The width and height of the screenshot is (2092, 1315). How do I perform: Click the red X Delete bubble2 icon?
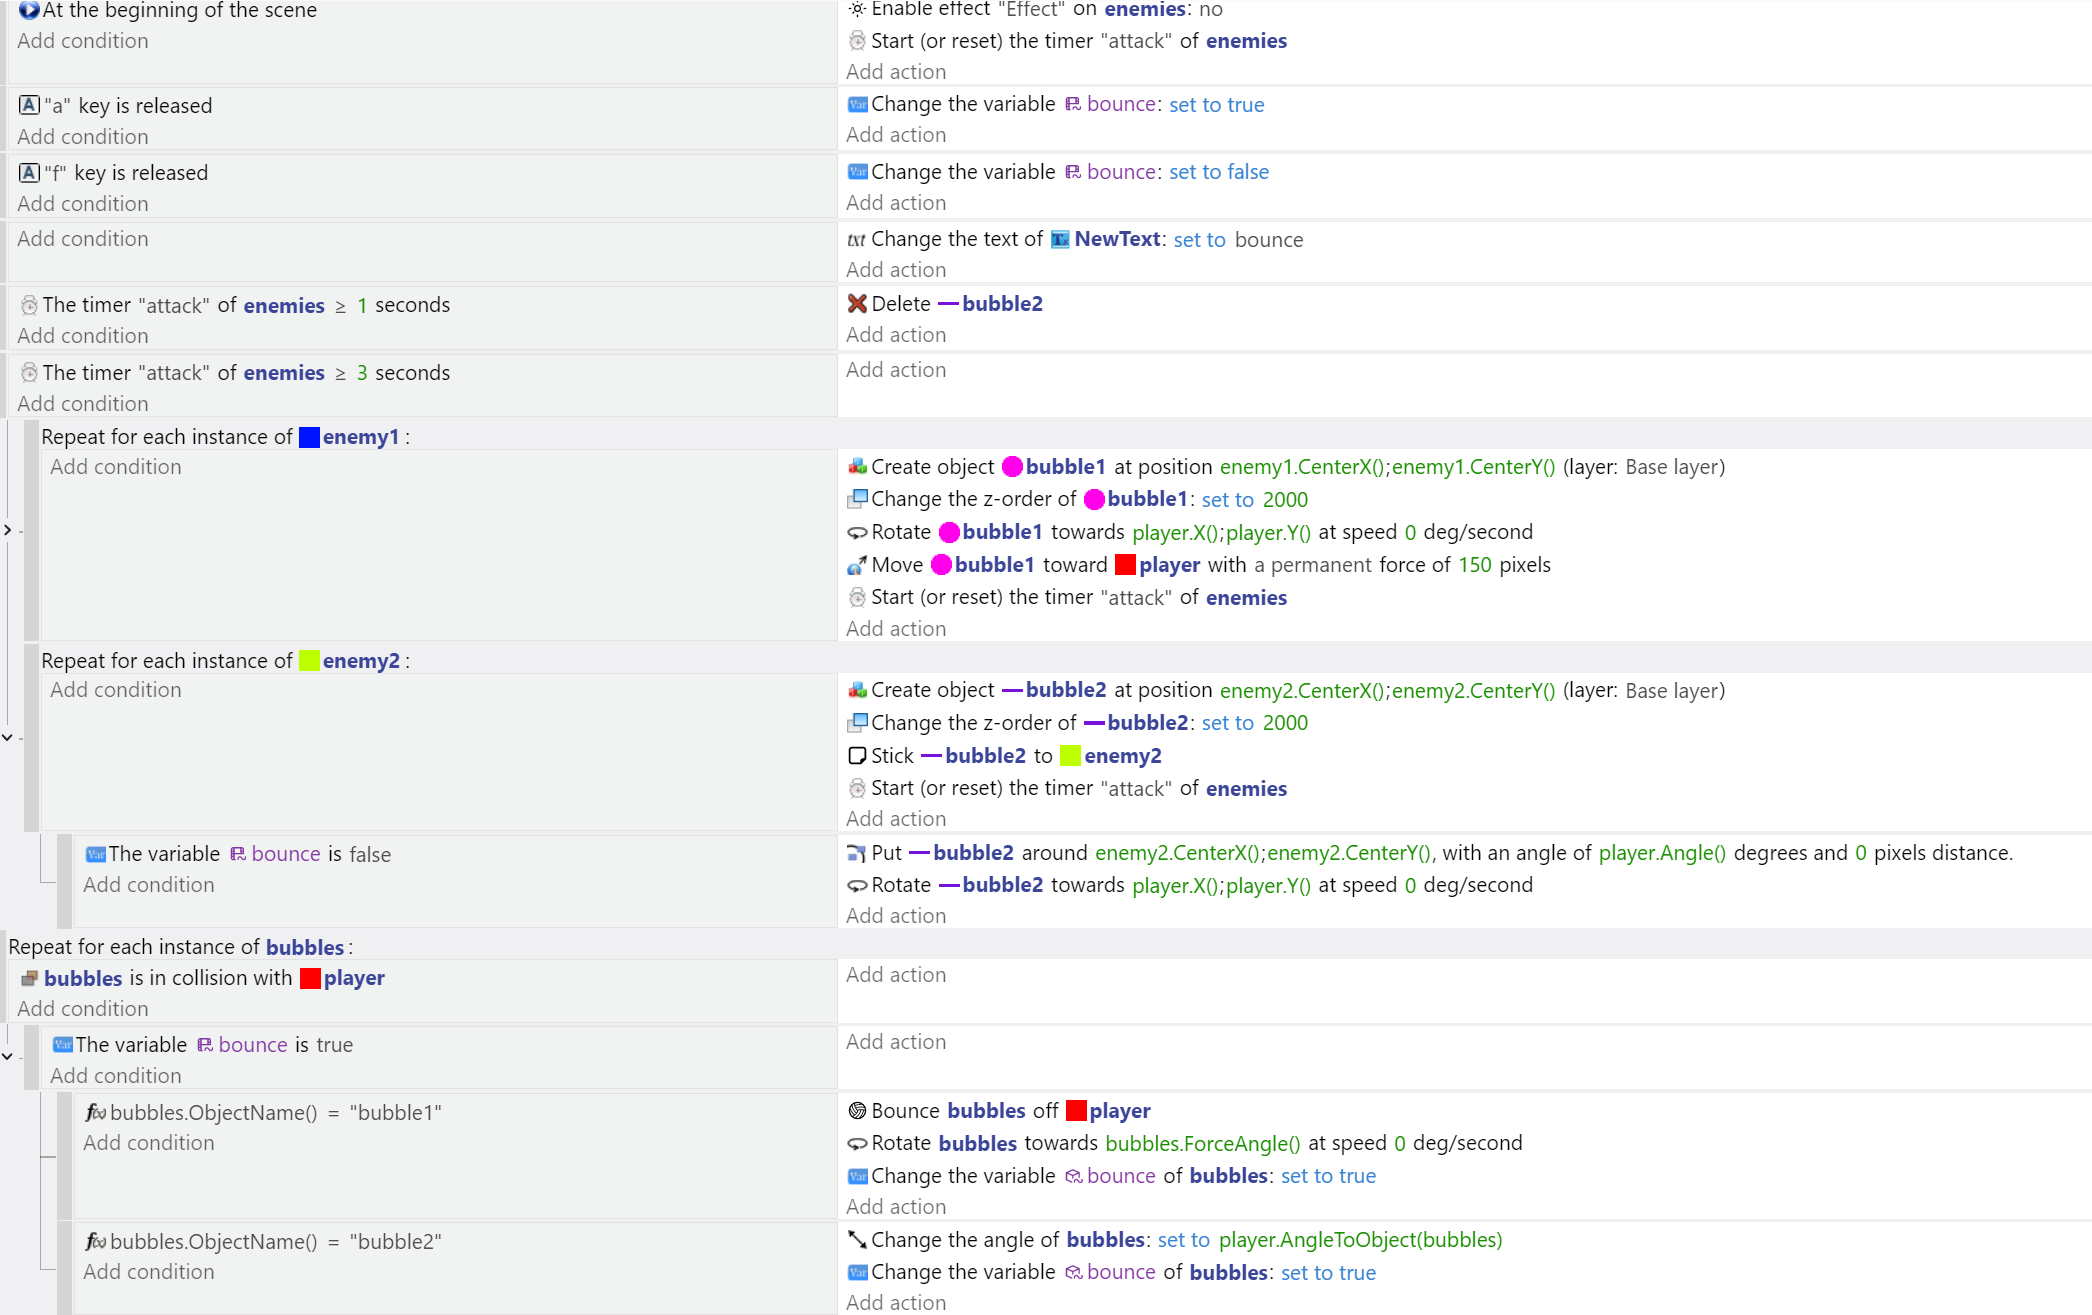tap(857, 304)
